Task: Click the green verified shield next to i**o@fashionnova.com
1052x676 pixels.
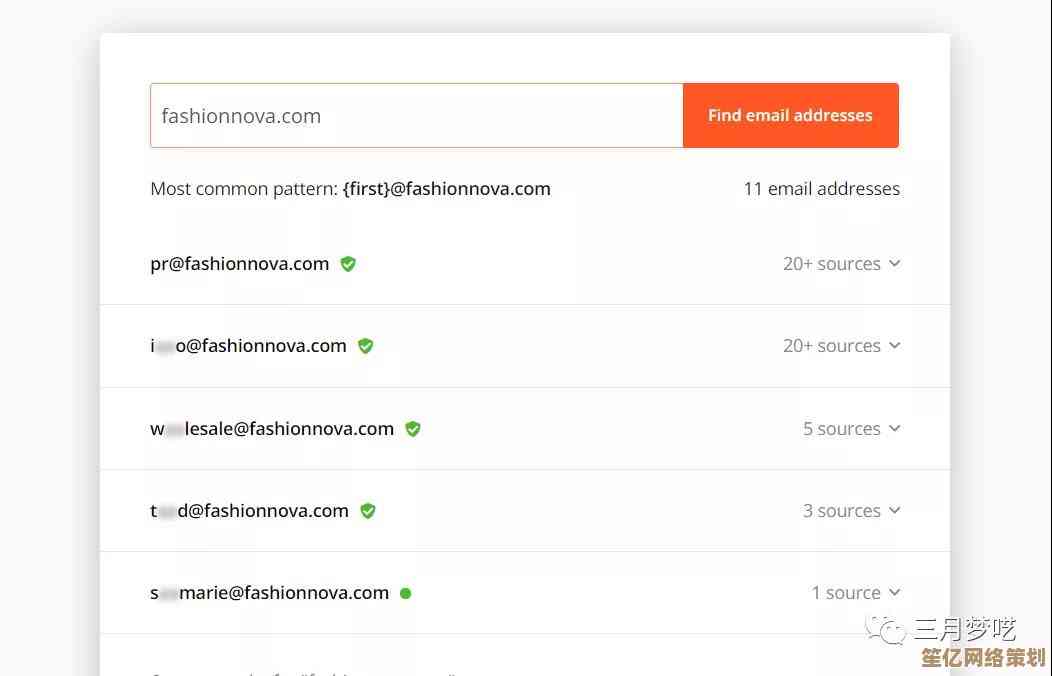Action: [366, 346]
